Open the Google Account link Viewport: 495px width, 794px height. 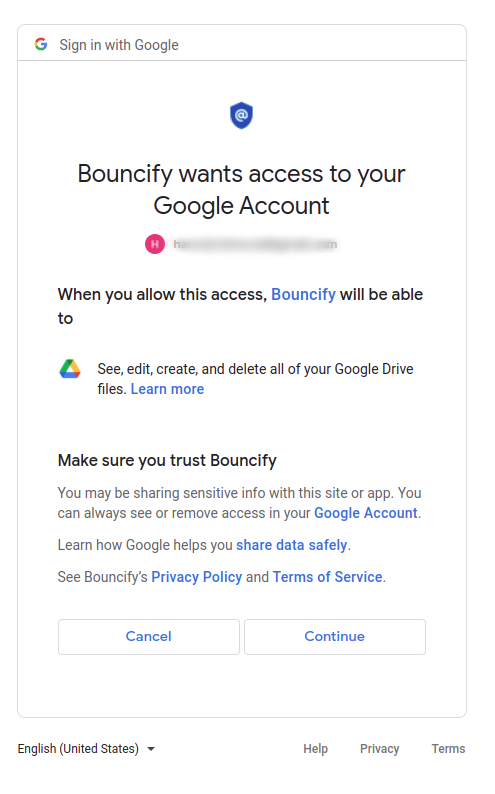[x=366, y=513]
